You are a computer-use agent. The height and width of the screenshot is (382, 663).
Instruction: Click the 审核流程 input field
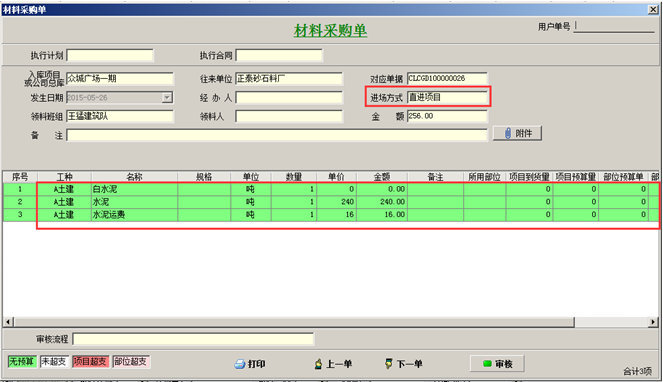click(x=193, y=339)
